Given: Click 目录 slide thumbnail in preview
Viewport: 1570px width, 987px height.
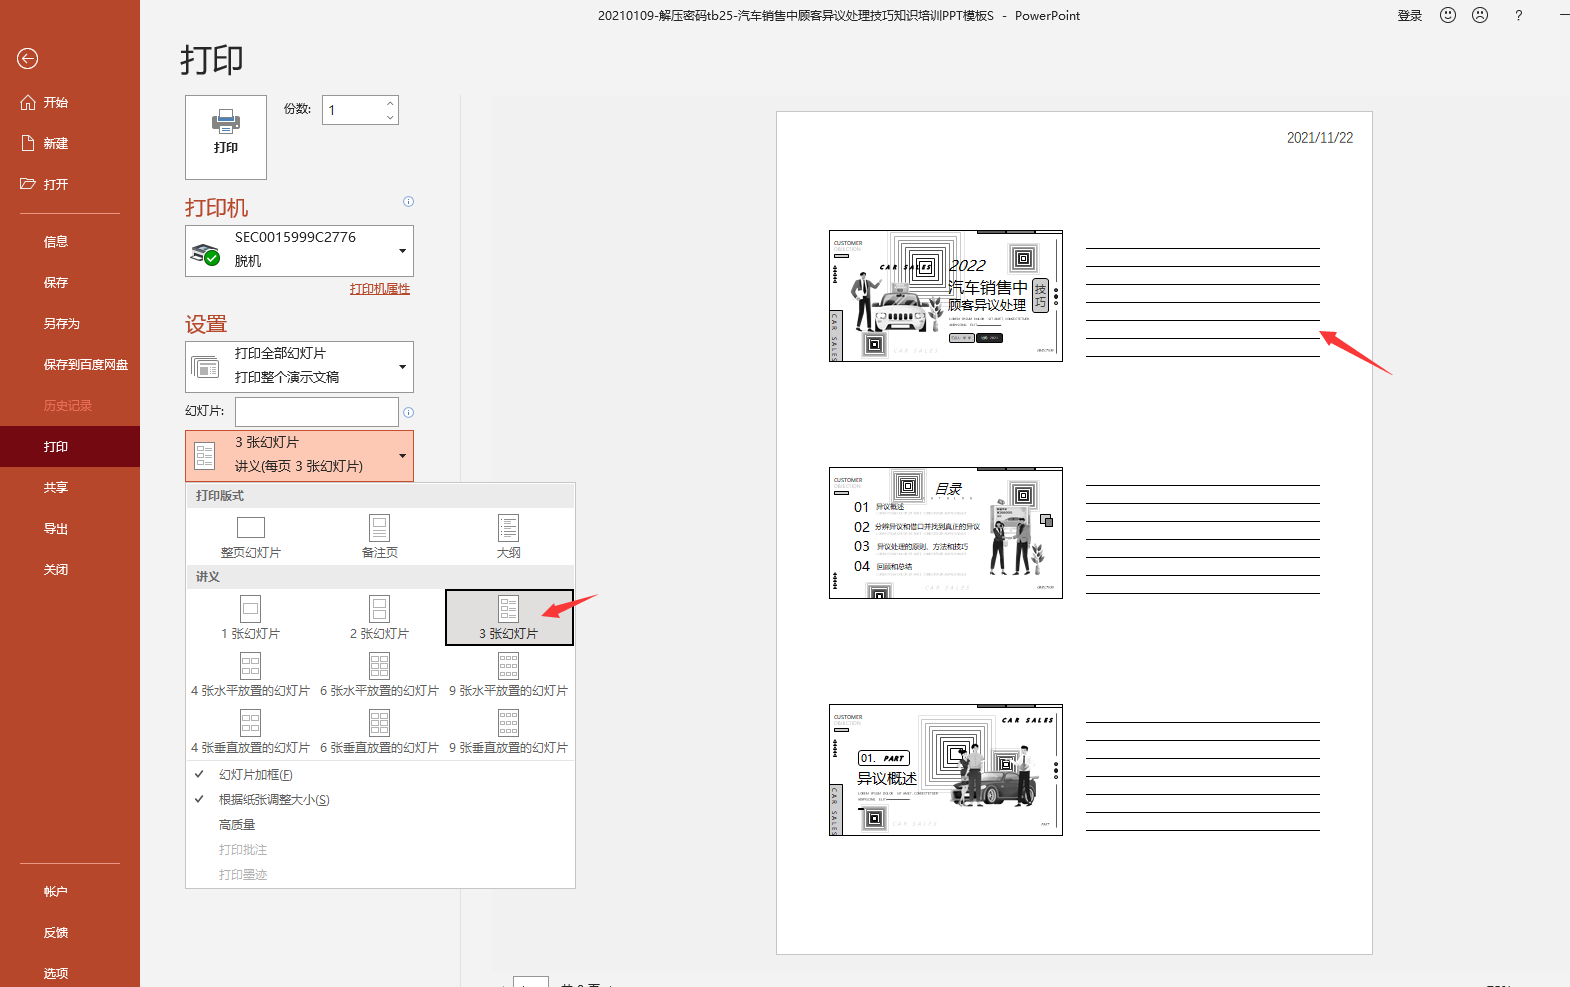Looking at the screenshot, I should pyautogui.click(x=946, y=533).
